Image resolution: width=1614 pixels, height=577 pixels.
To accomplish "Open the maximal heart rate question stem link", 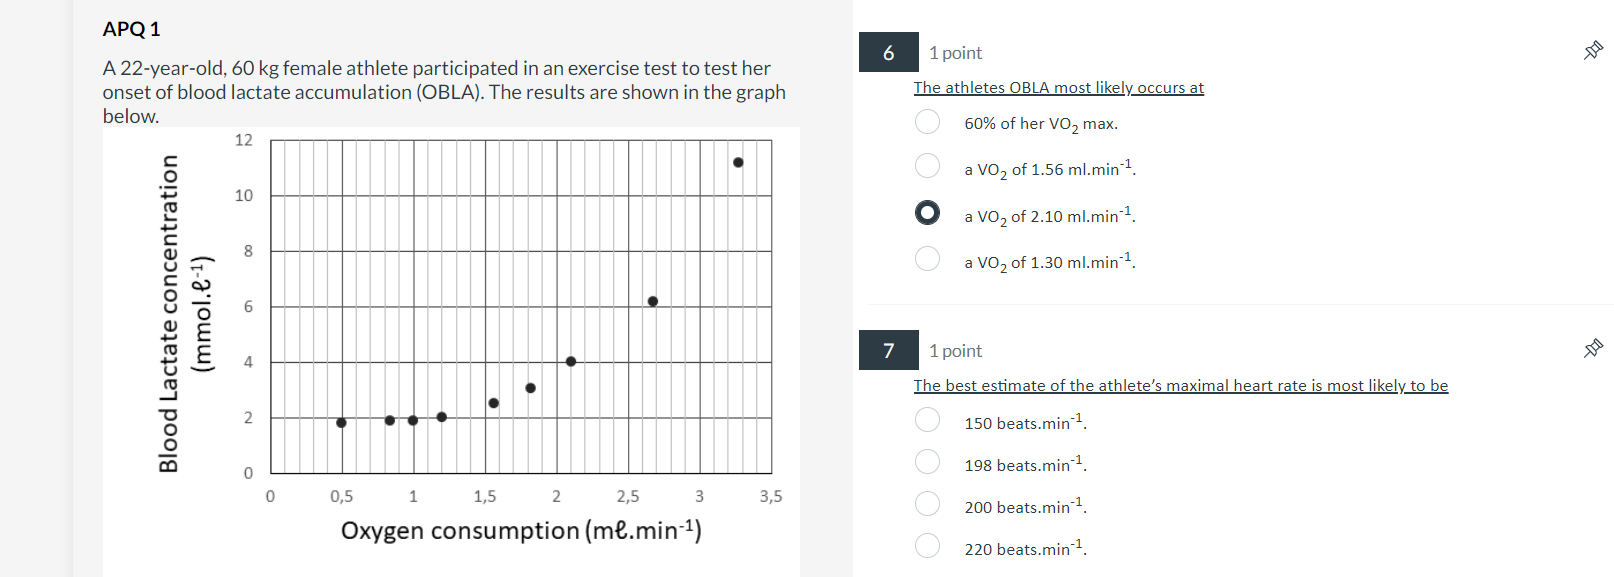I will pyautogui.click(x=1181, y=385).
